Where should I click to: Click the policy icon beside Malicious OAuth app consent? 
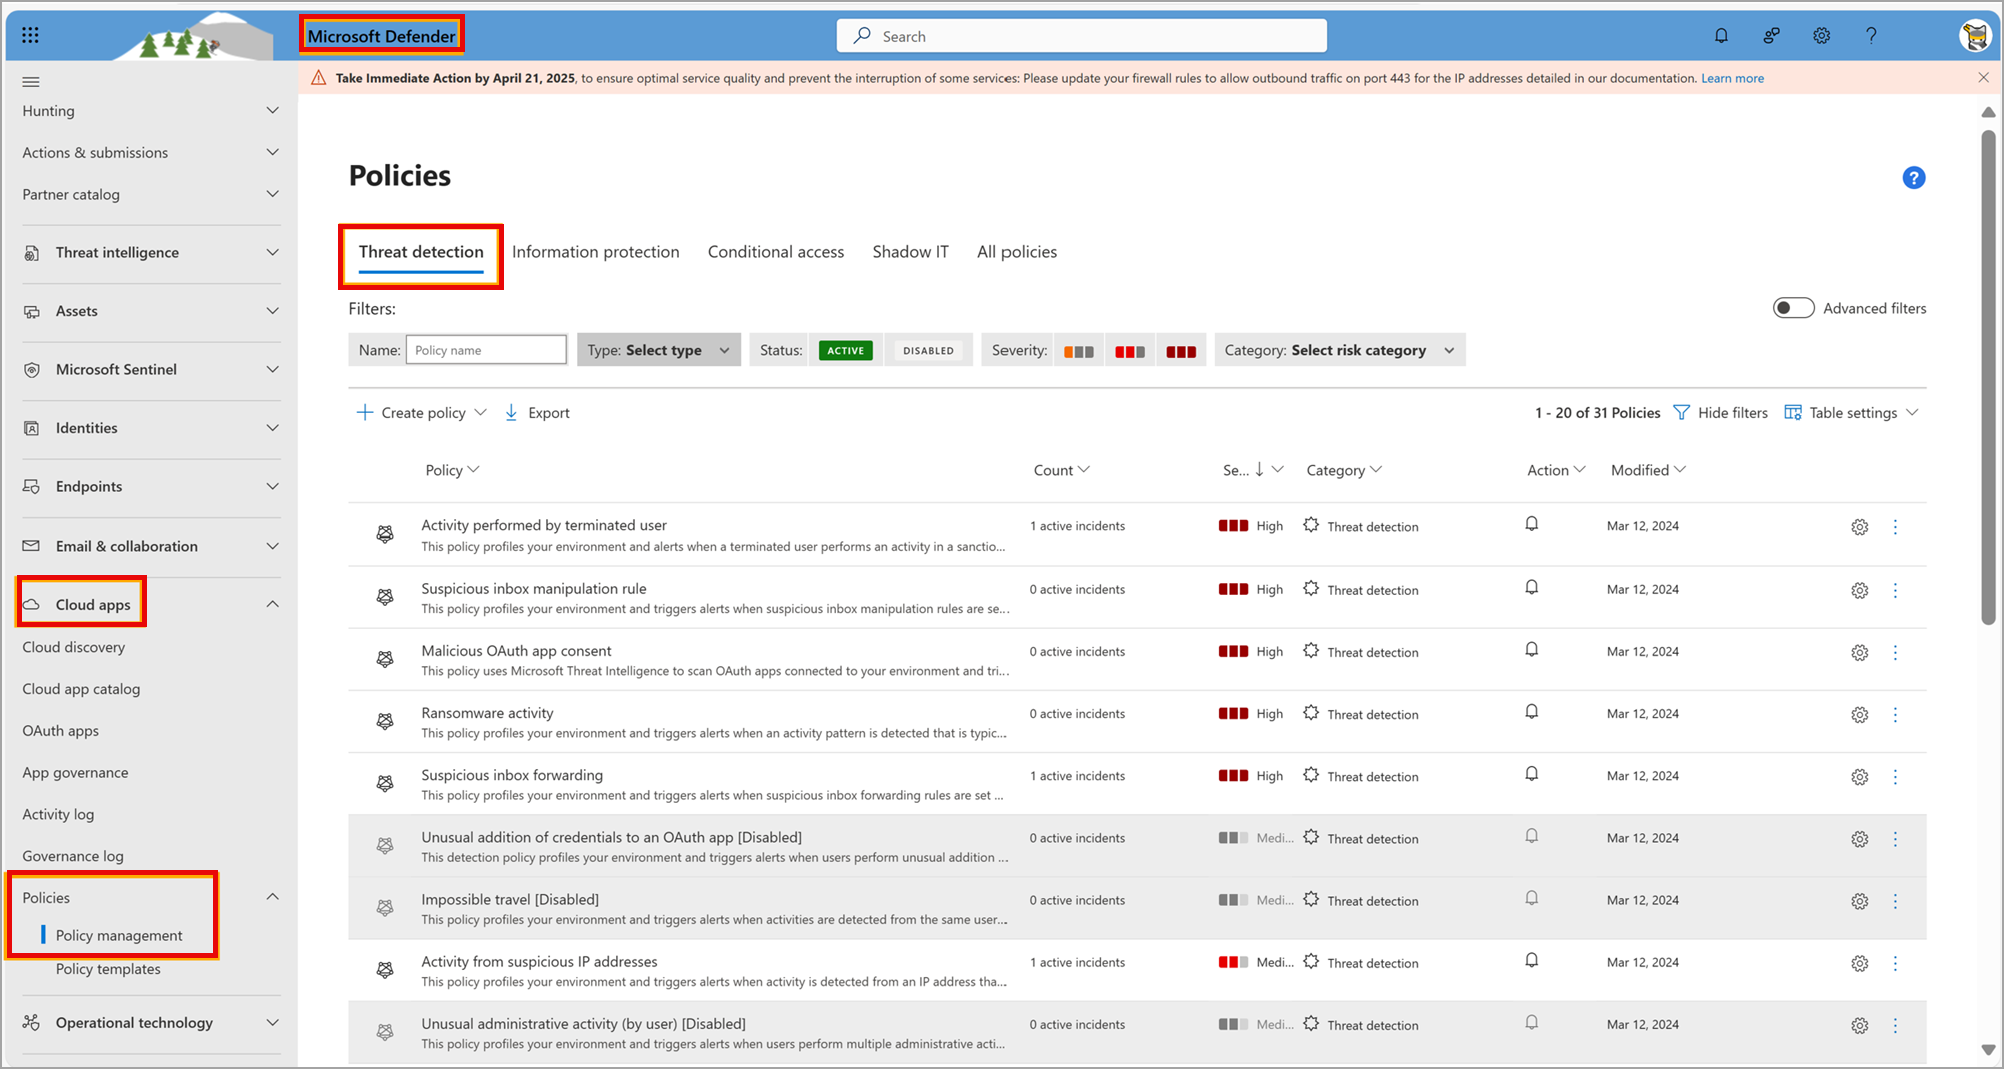click(x=384, y=659)
